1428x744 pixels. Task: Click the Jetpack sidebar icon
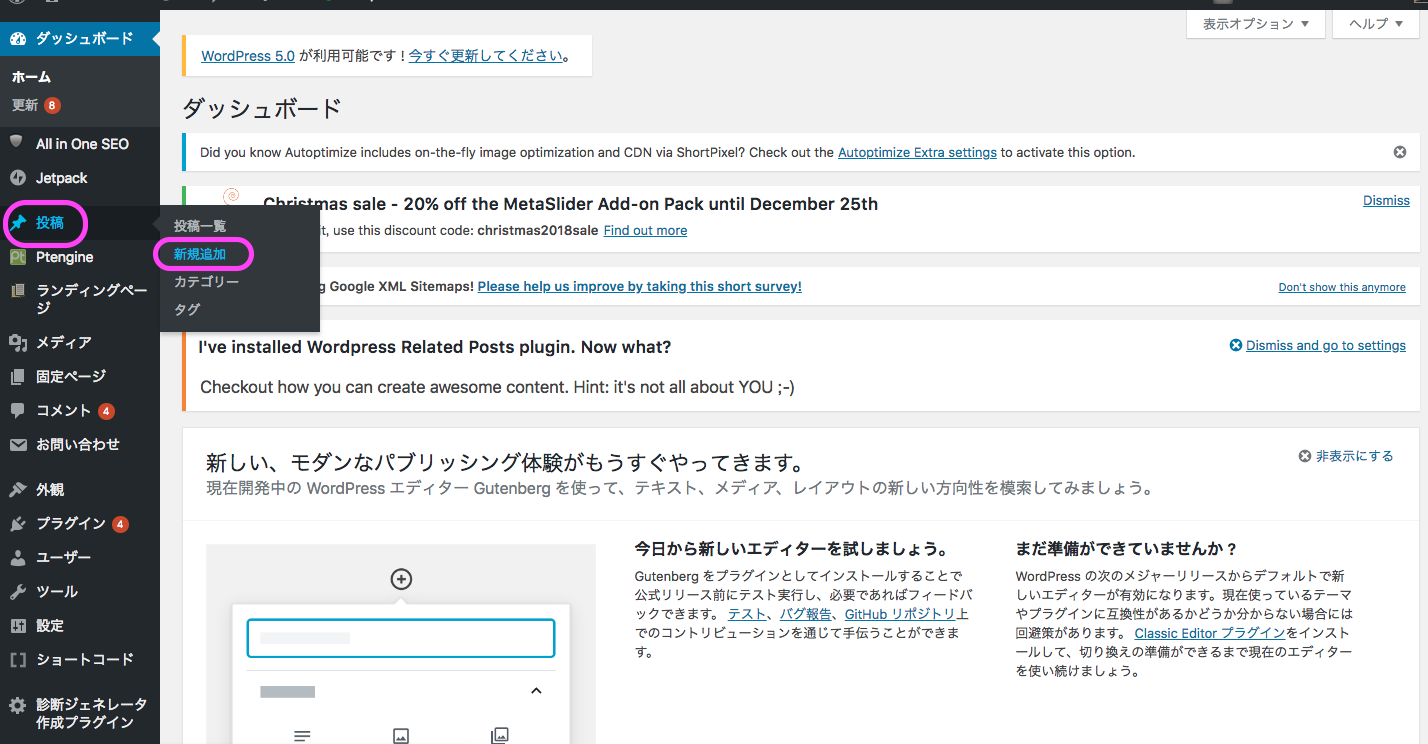click(17, 178)
